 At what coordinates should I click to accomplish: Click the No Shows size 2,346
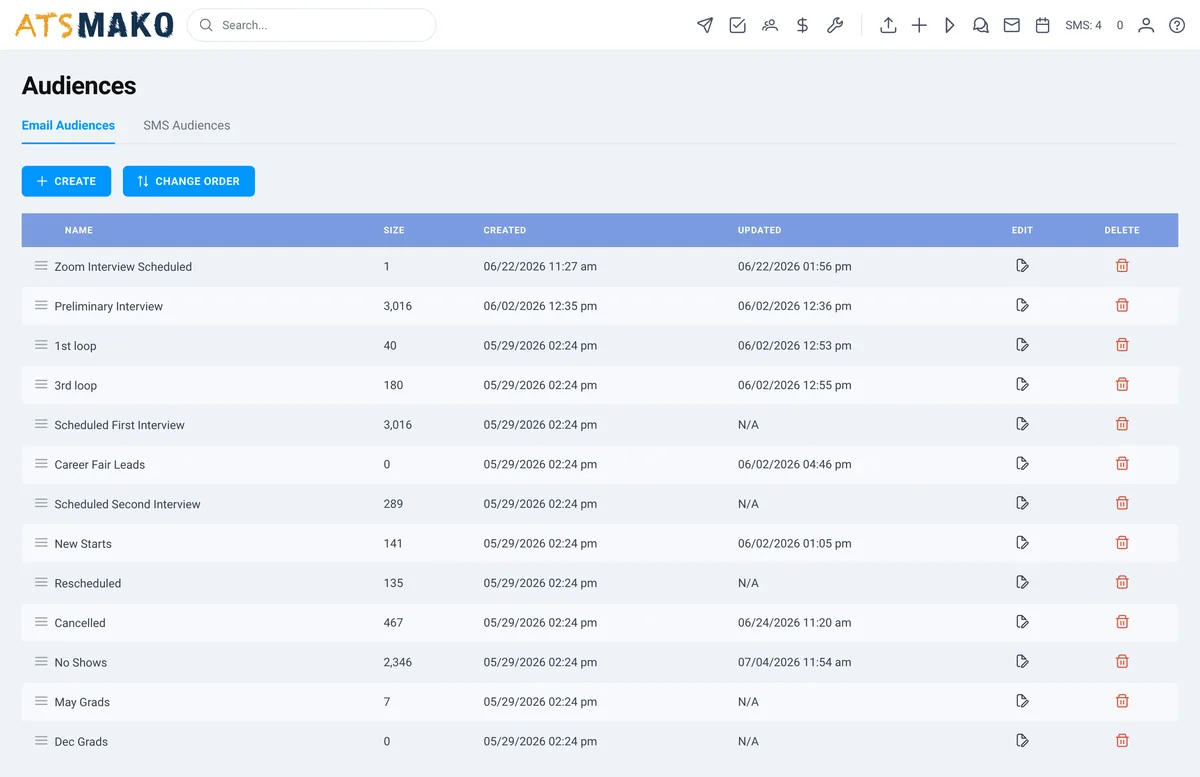click(398, 662)
